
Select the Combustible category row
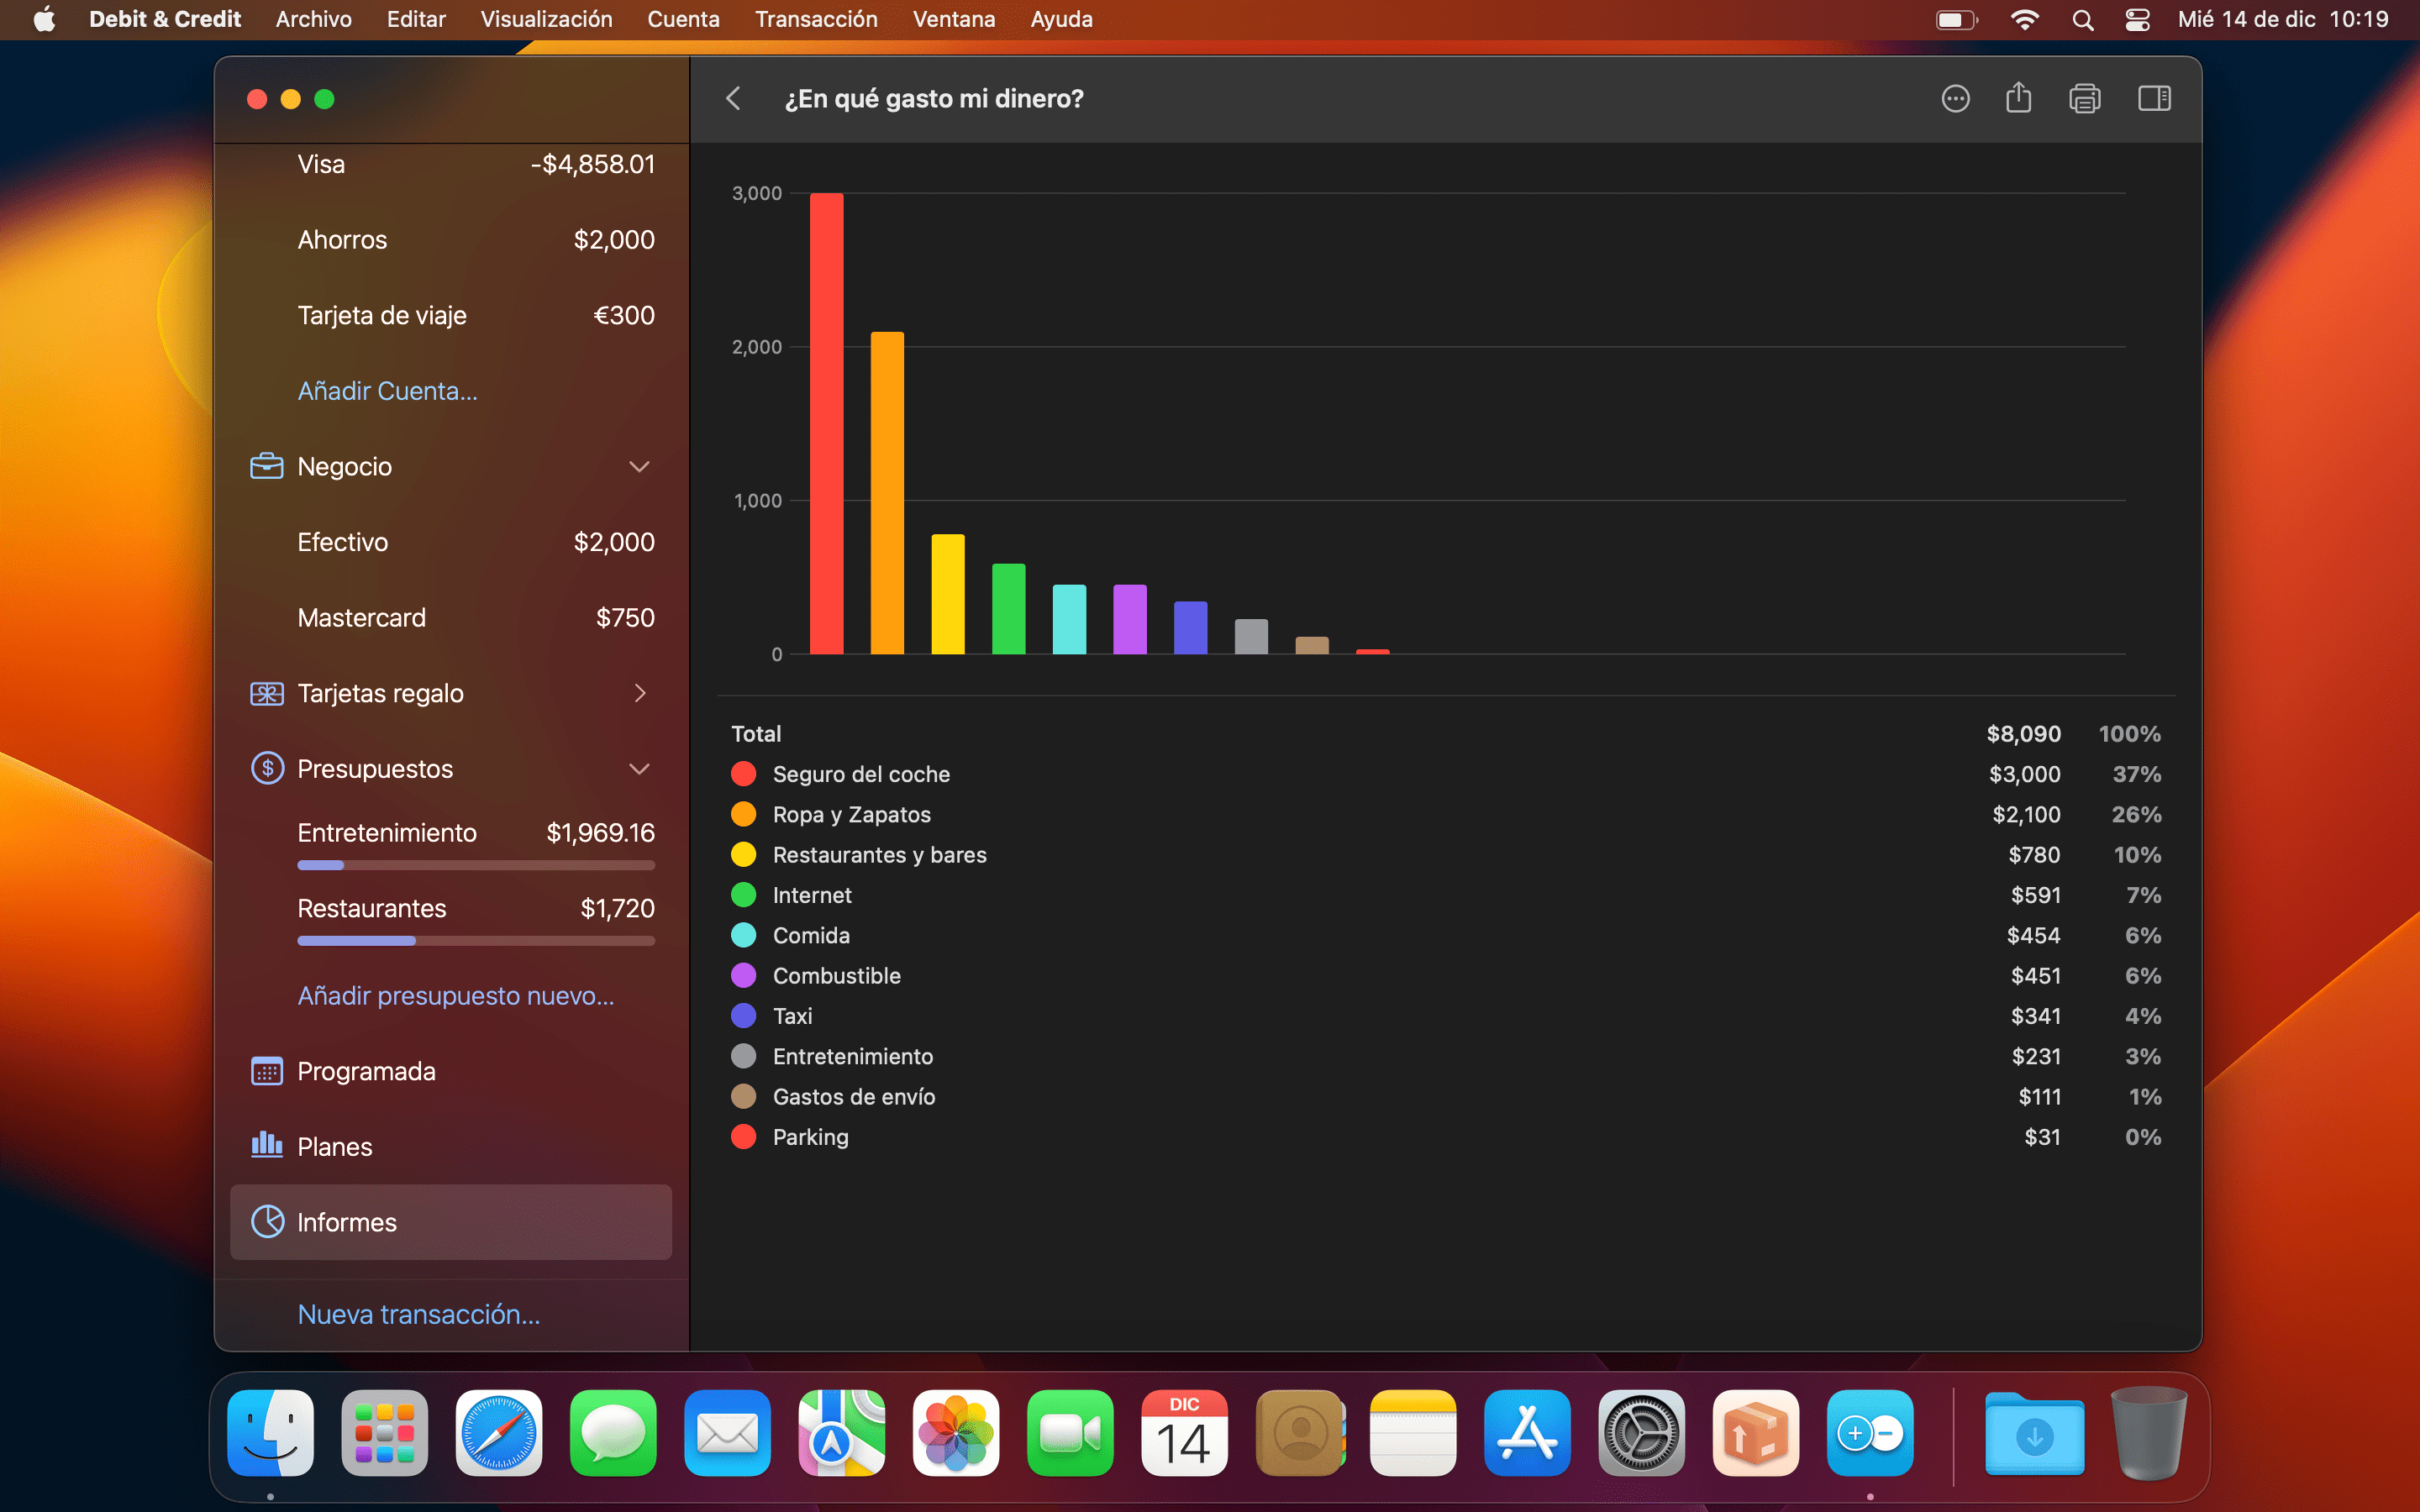1446,976
